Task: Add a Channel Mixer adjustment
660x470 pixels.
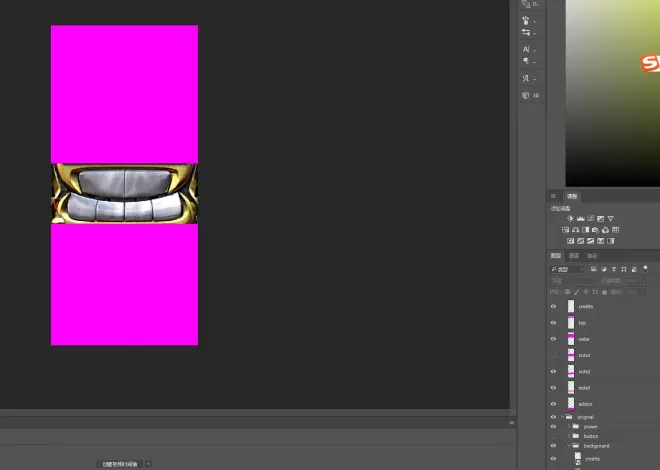Action: click(x=605, y=230)
